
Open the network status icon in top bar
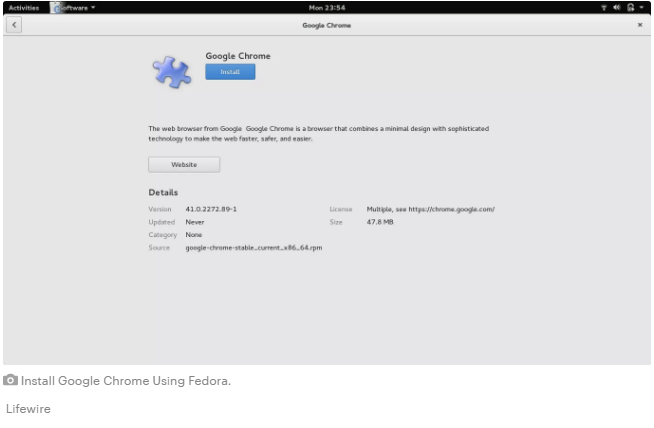[604, 8]
